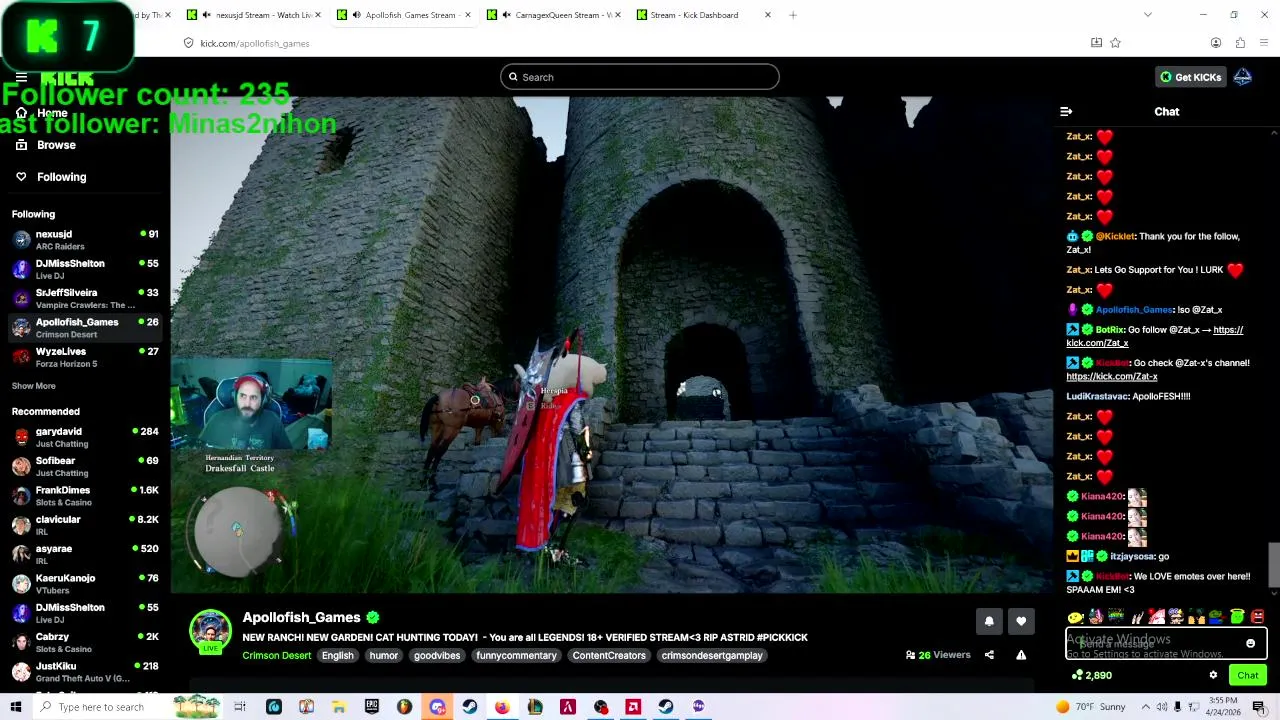The image size is (1280, 720).
Task: Click the browser address bar URL
Action: point(254,43)
